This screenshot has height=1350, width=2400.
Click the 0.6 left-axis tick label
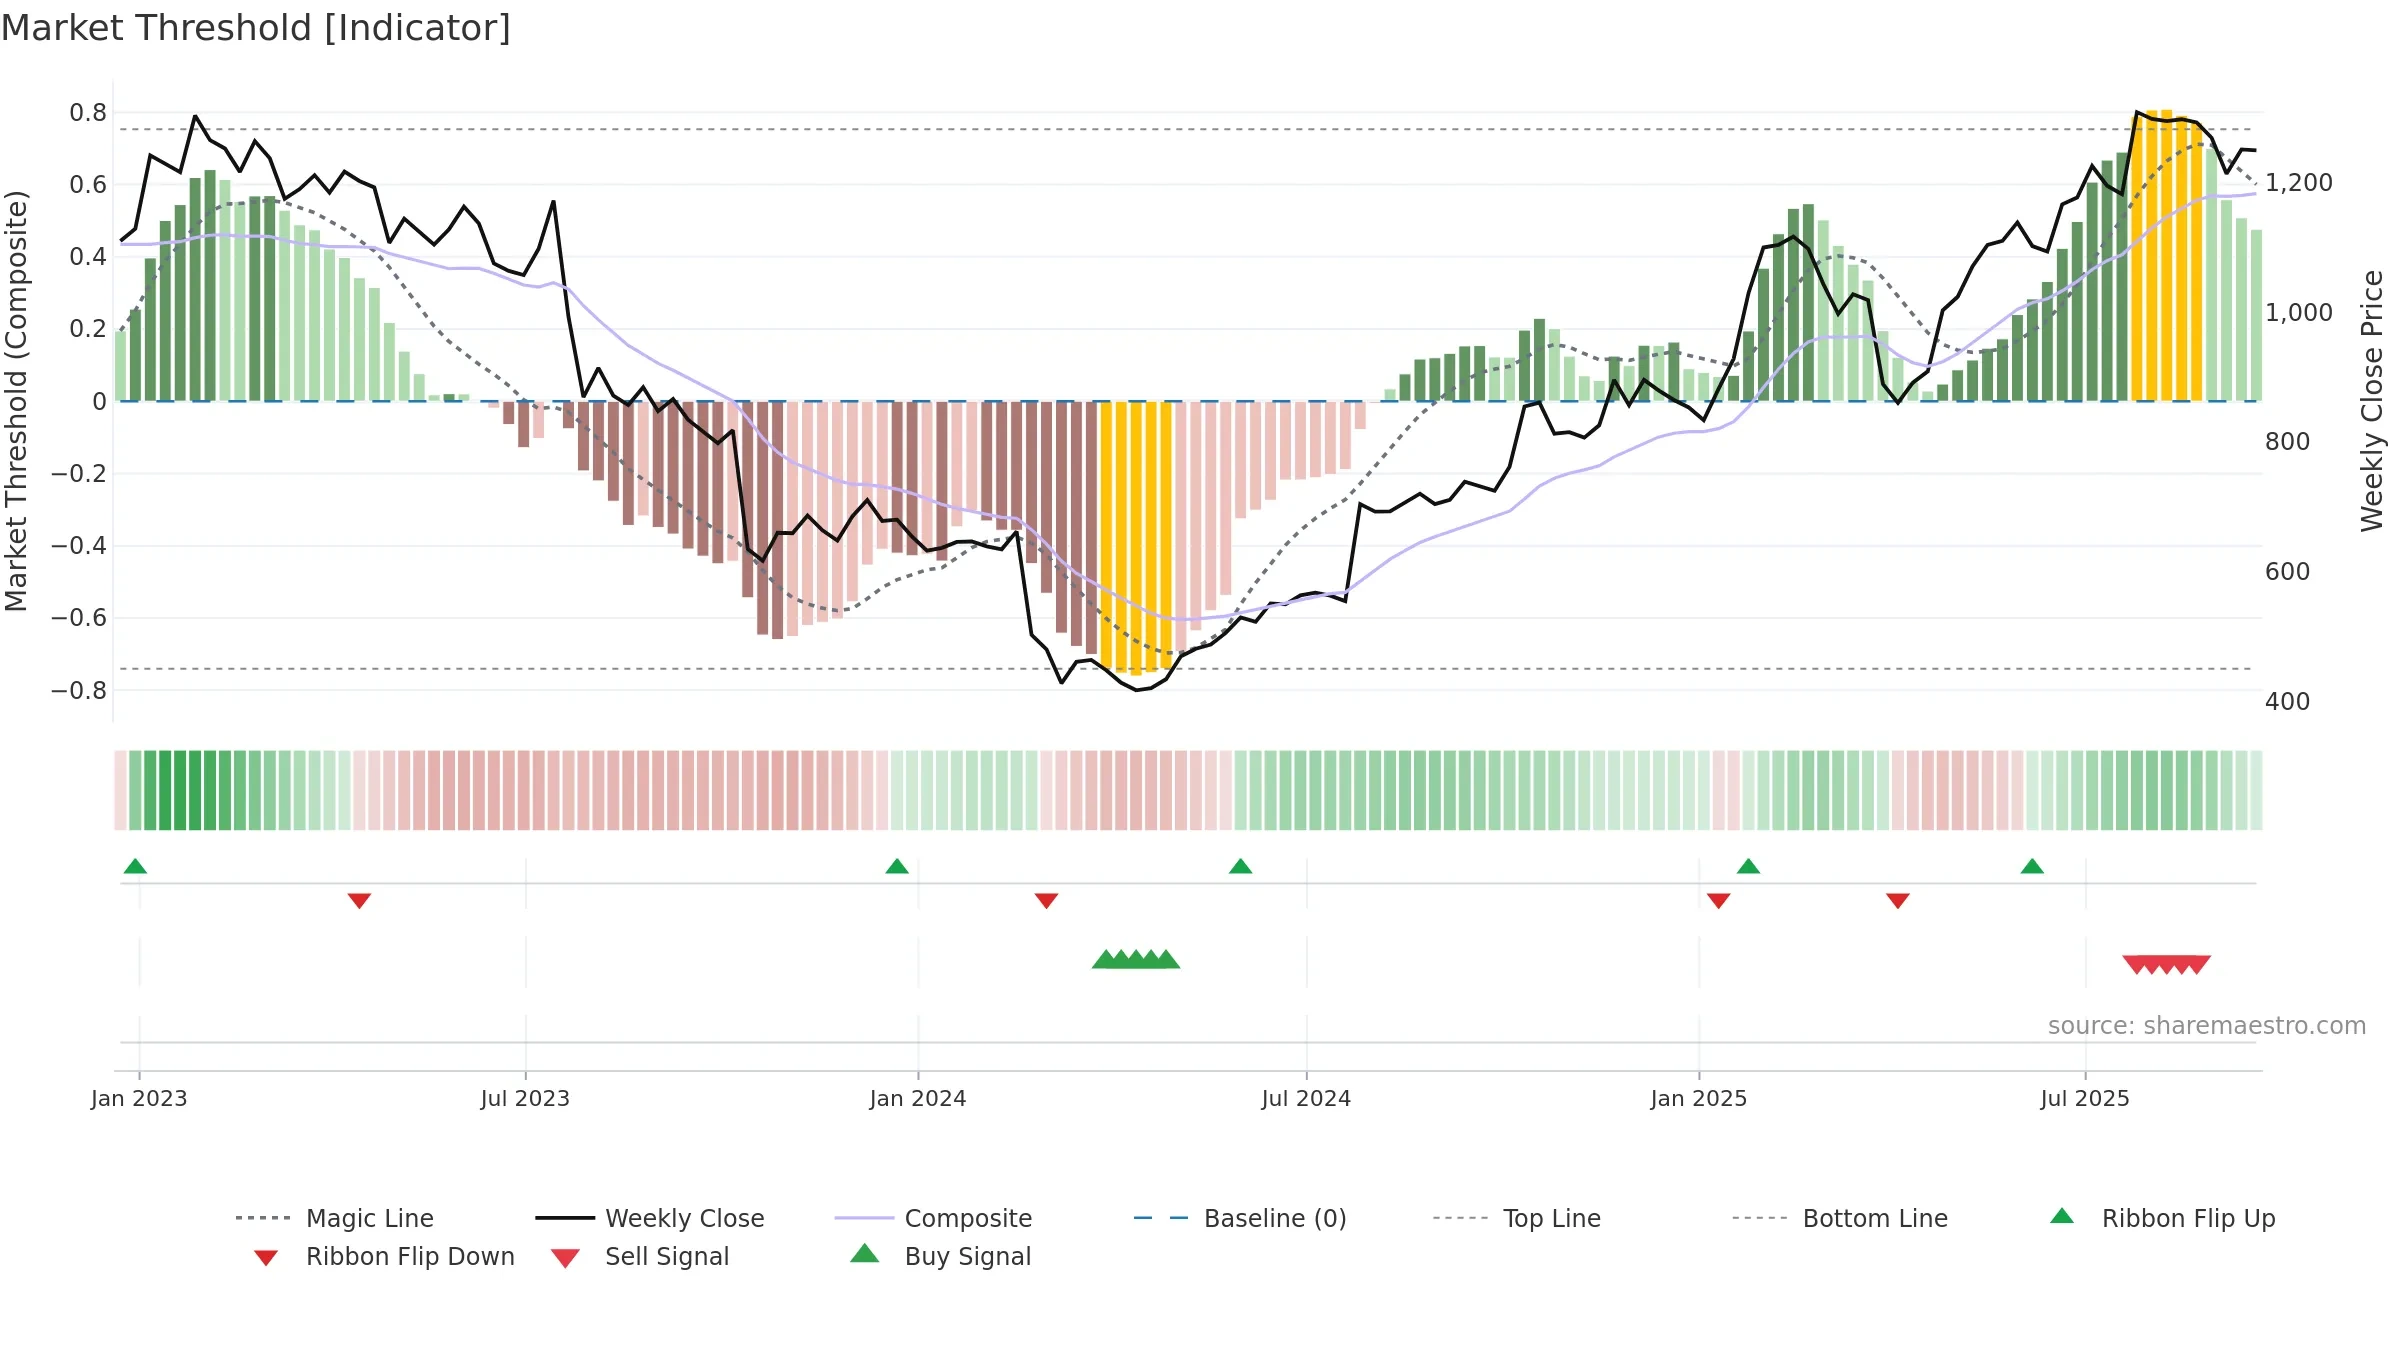point(88,185)
